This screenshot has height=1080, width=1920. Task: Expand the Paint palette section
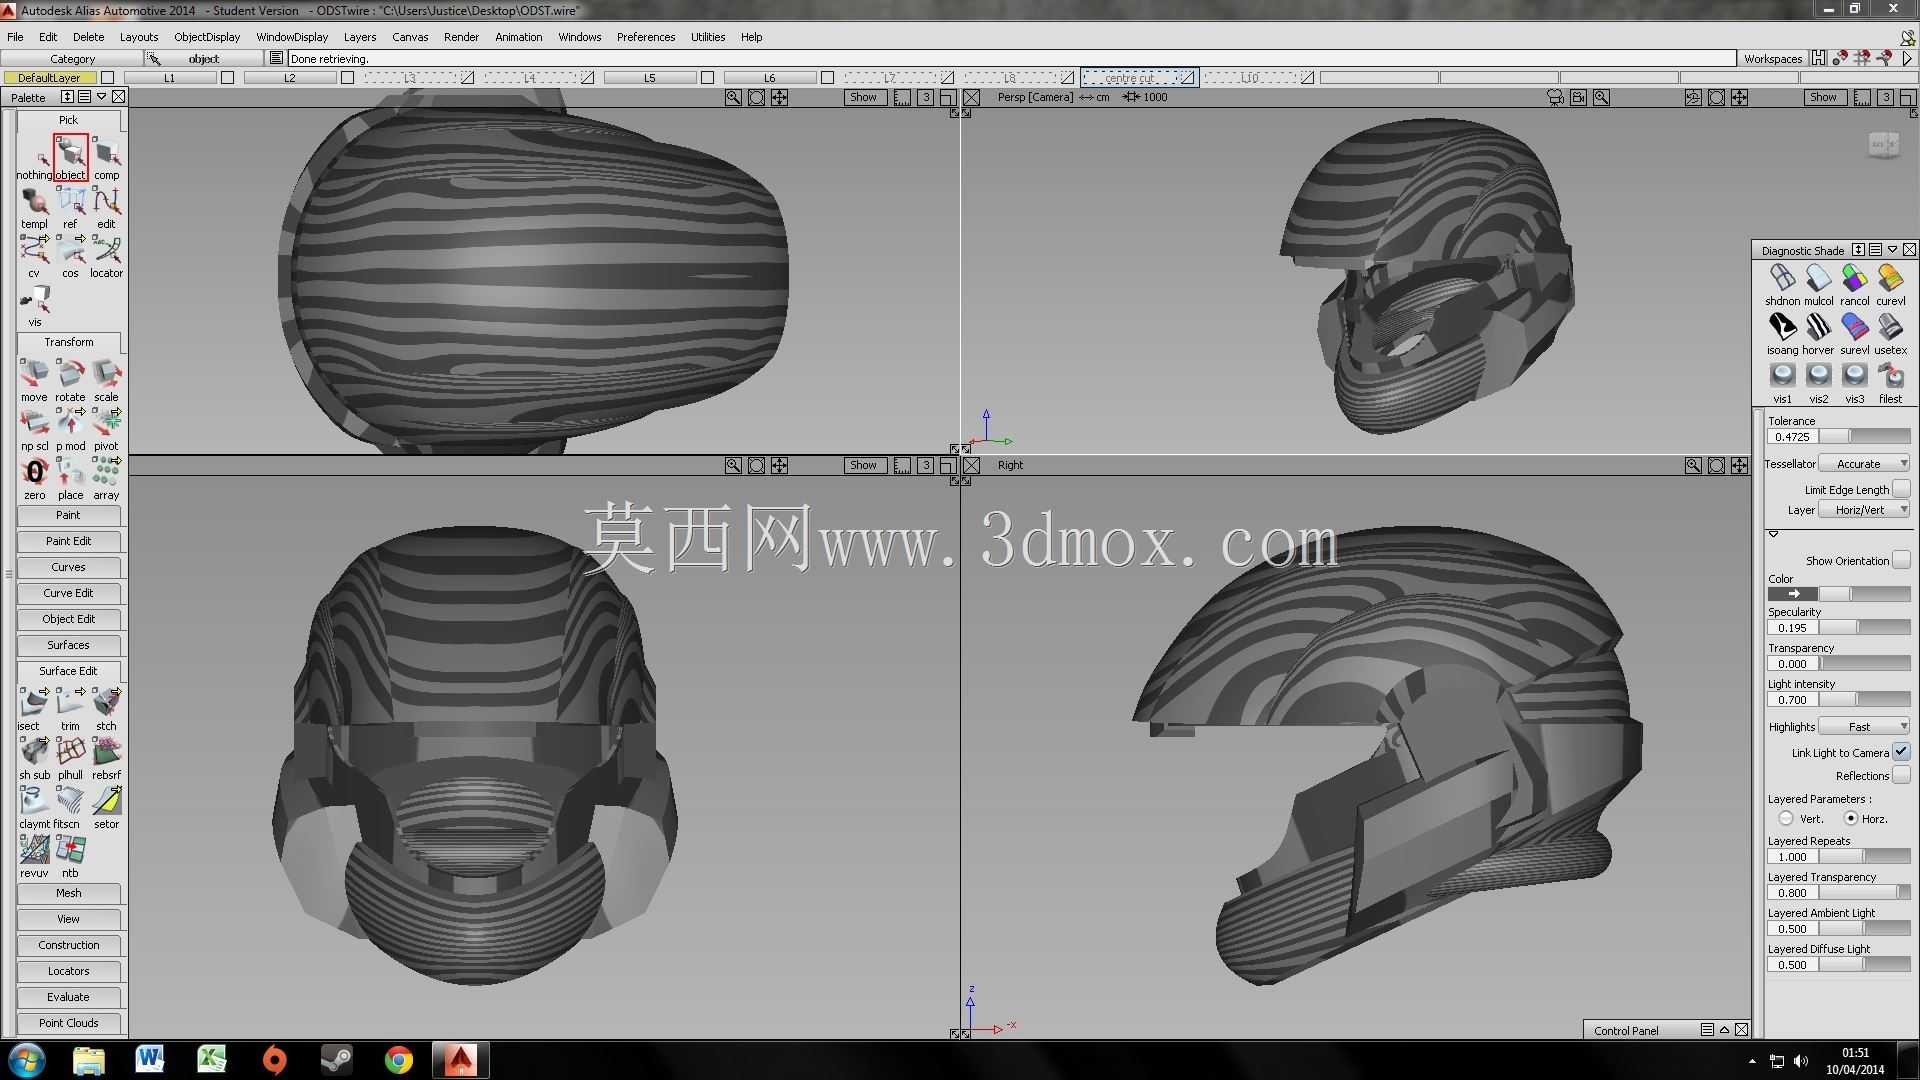click(68, 515)
